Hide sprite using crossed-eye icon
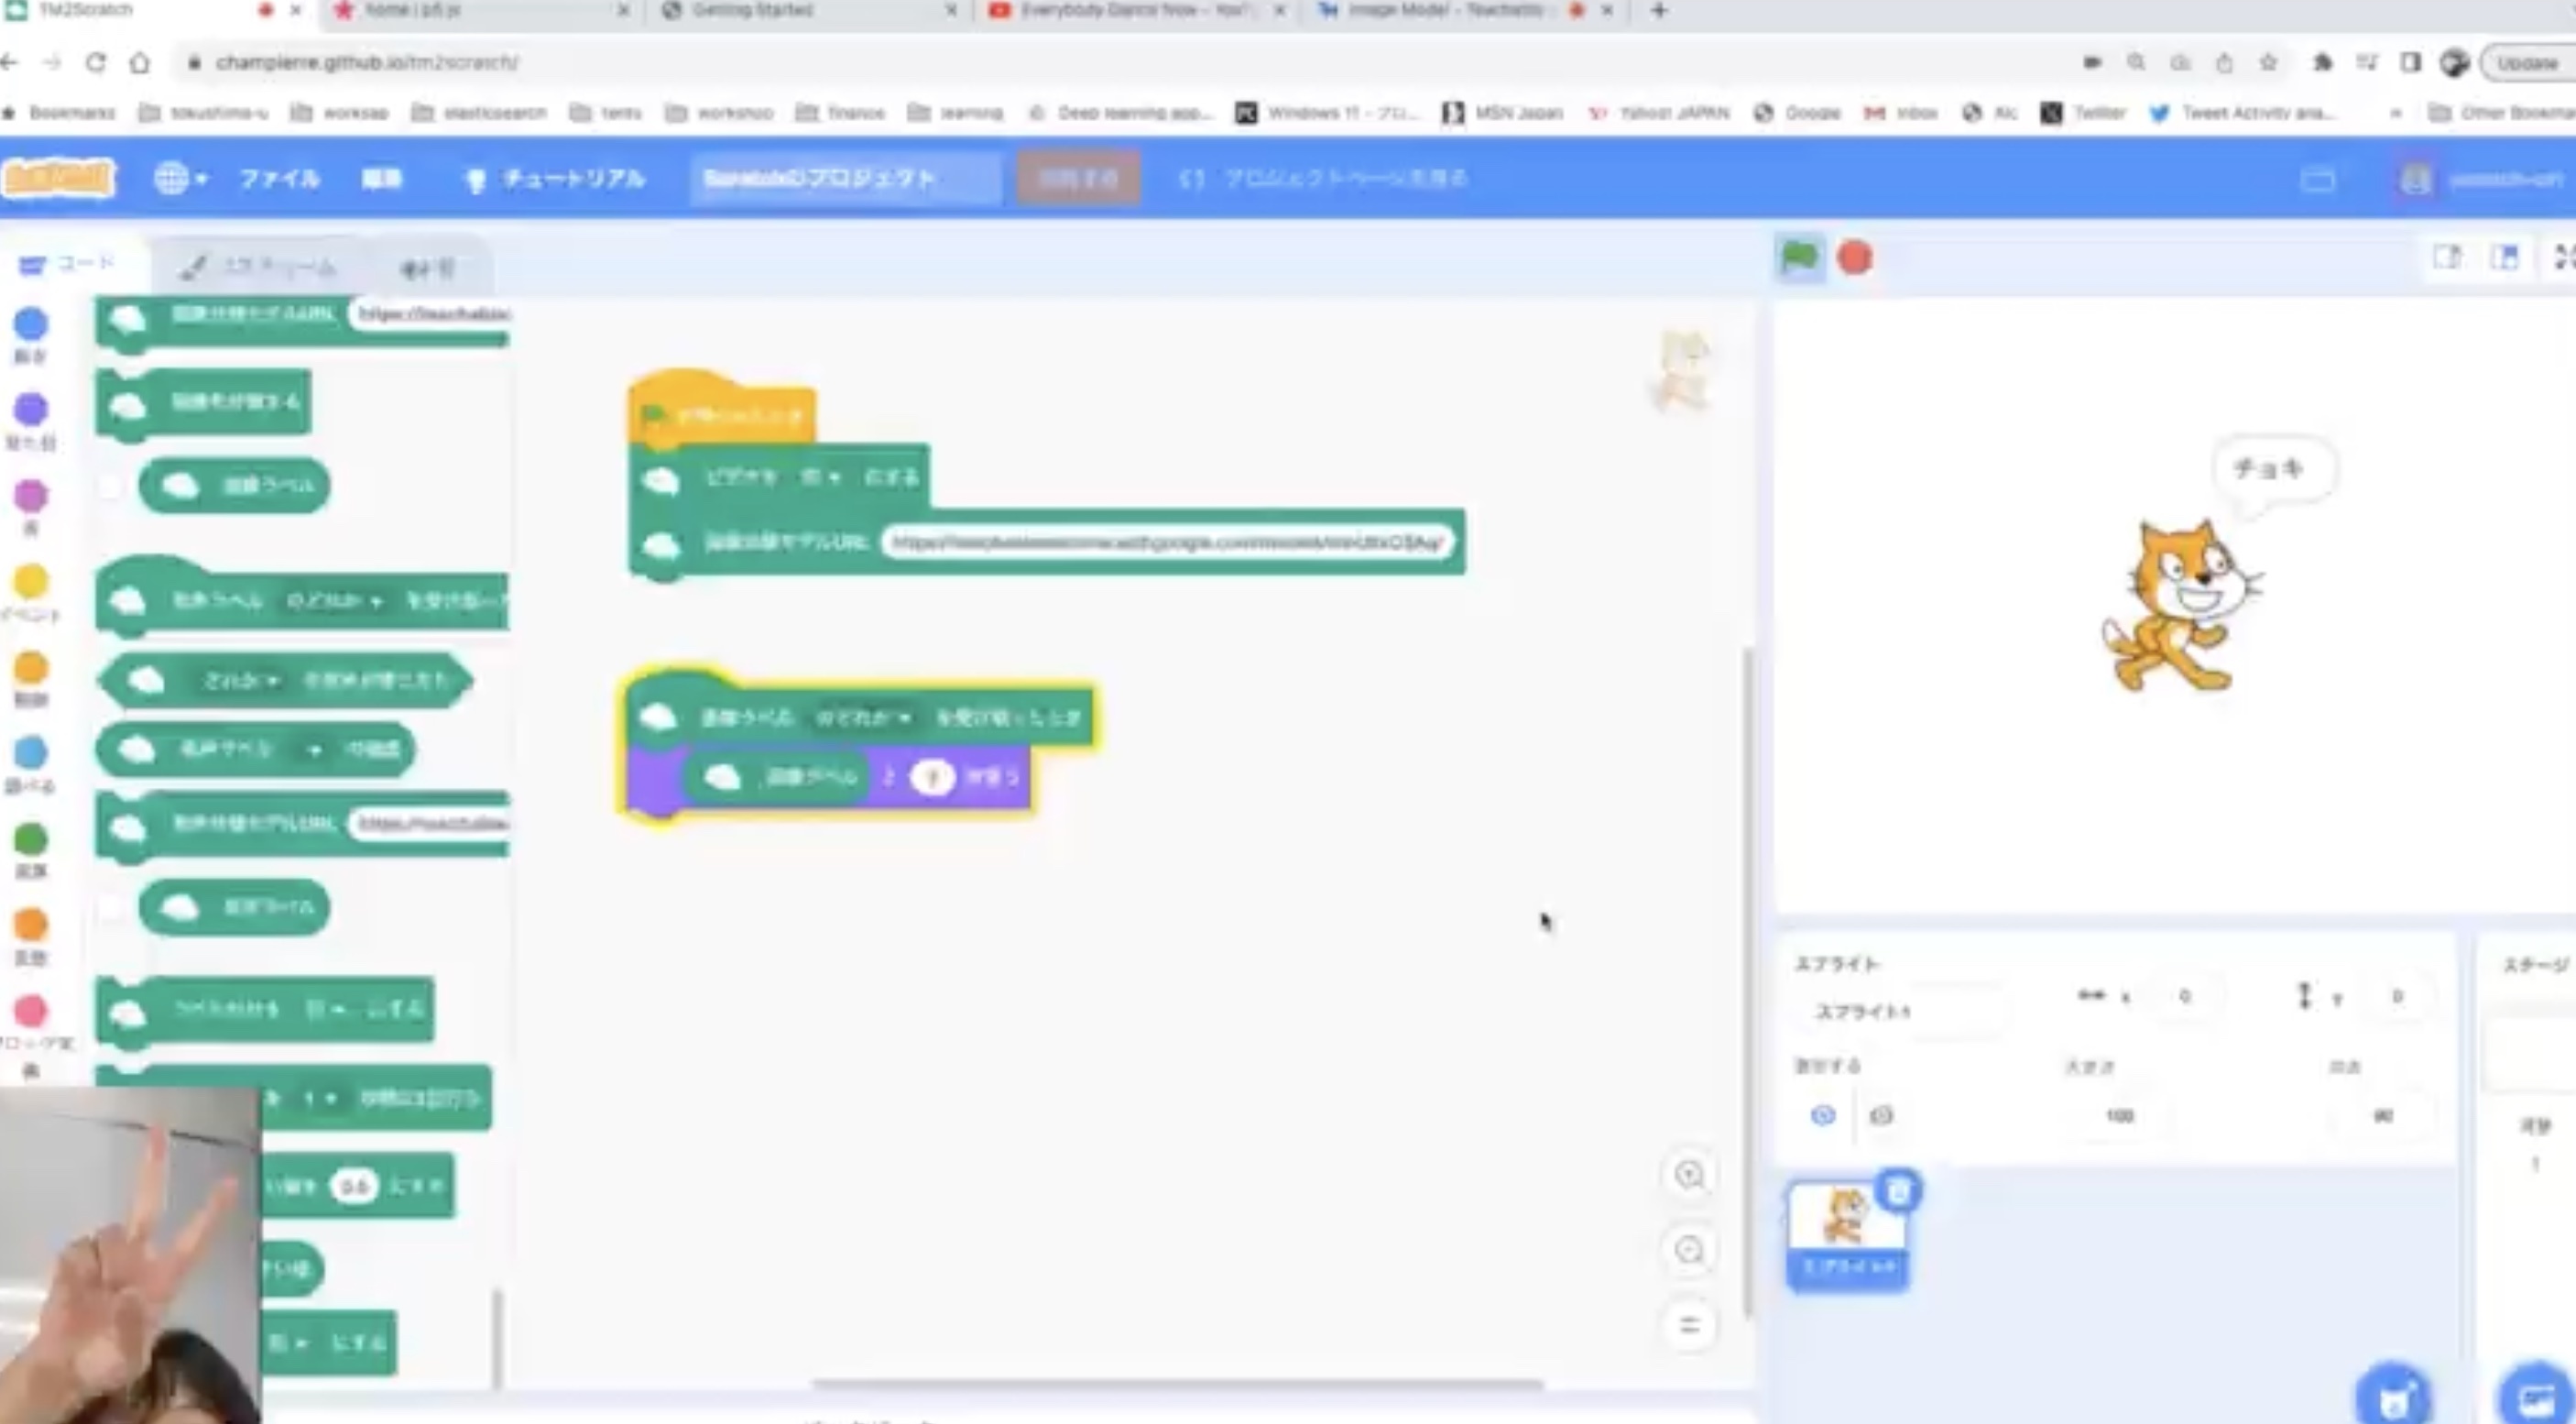The width and height of the screenshot is (2576, 1424). [1881, 1115]
